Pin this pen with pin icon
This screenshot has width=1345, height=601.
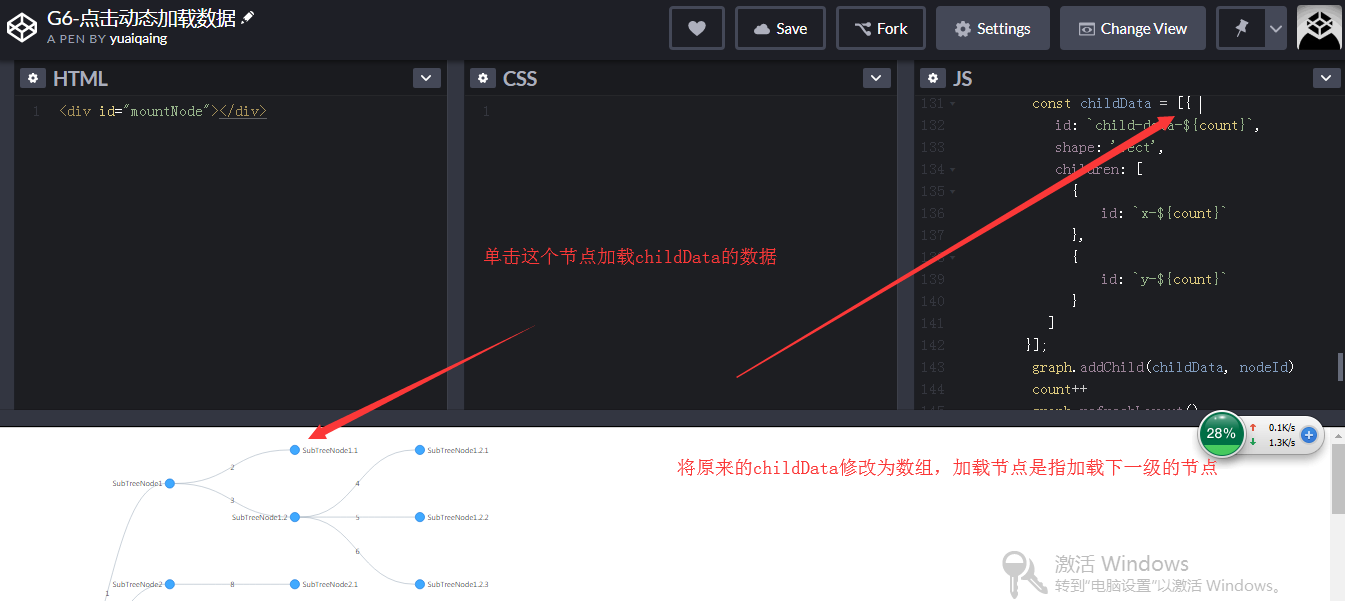1241,28
